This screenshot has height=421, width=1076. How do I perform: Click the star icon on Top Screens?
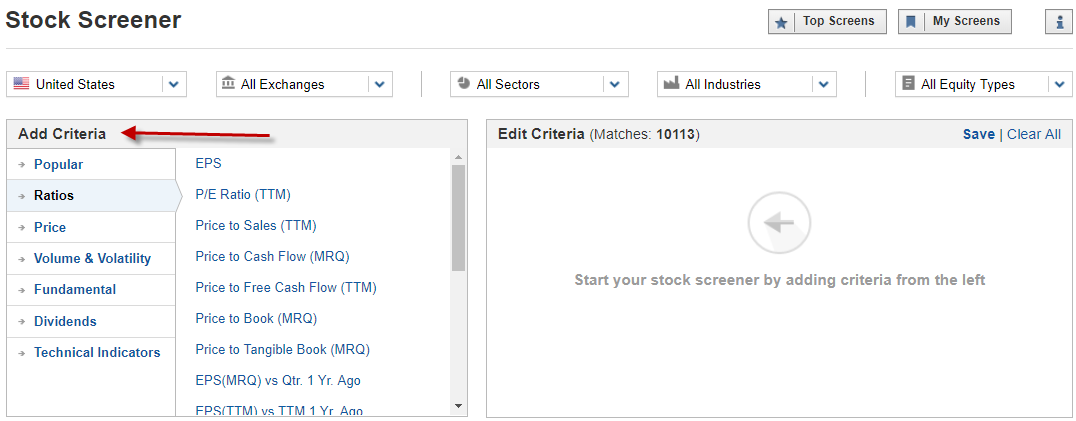pos(781,22)
